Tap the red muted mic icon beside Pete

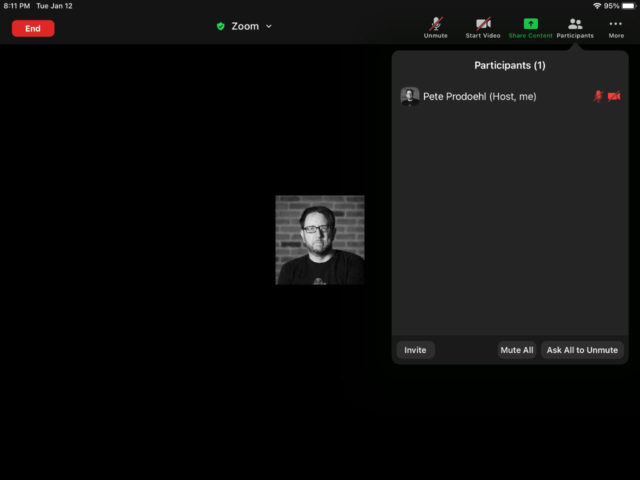tap(598, 96)
